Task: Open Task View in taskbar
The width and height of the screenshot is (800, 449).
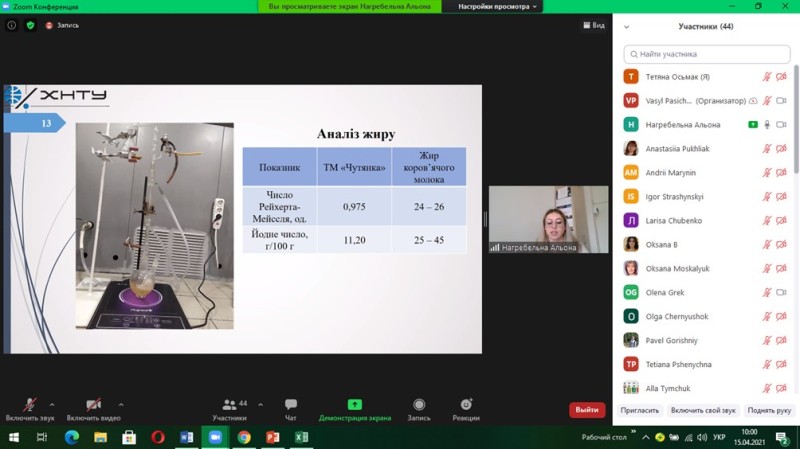Action: point(42,437)
